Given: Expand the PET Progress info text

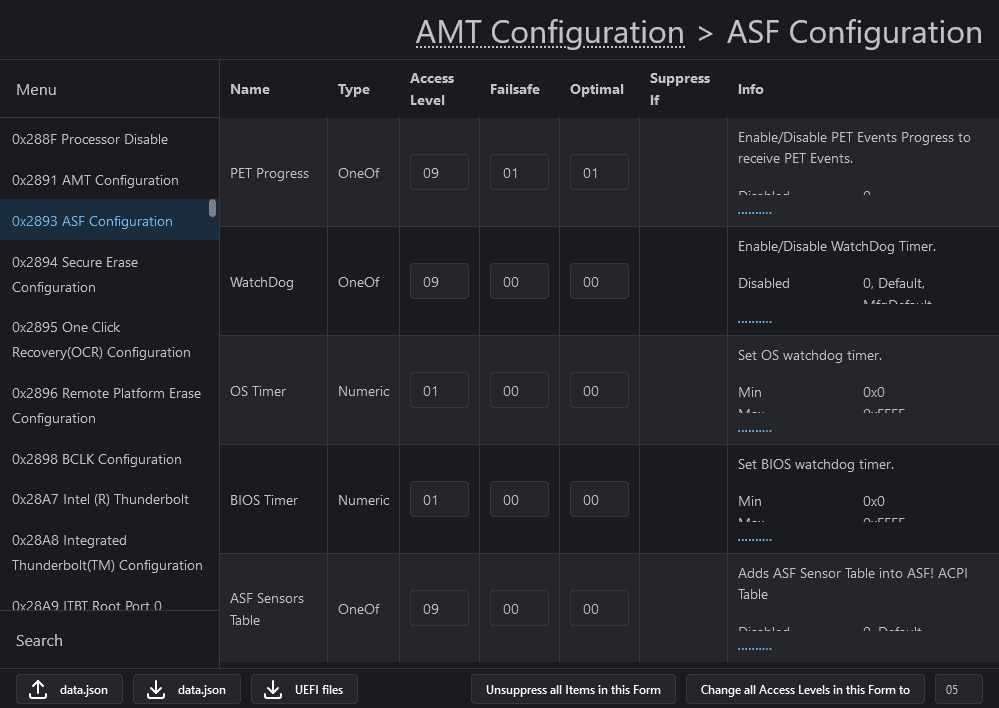Looking at the screenshot, I should [x=754, y=212].
